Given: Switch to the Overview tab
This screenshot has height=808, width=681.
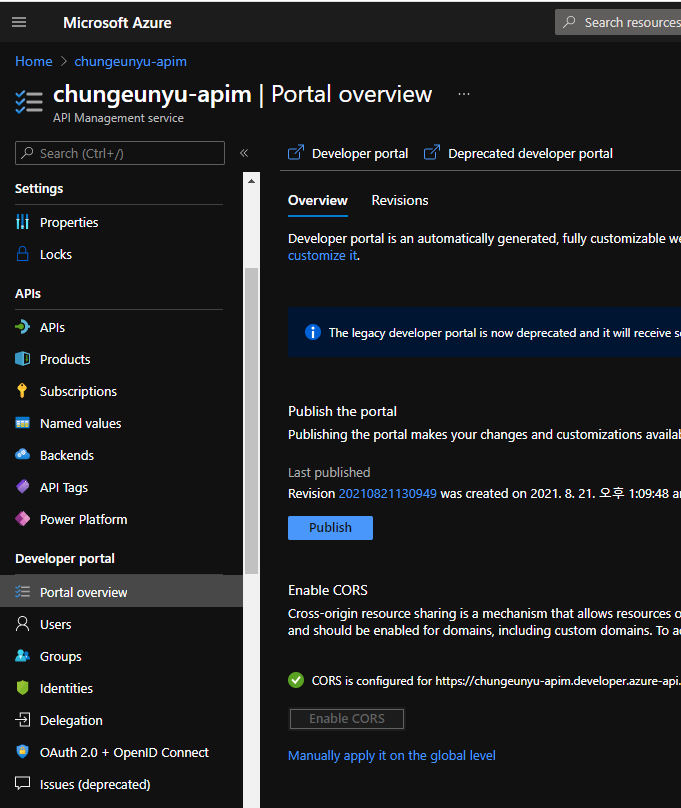Looking at the screenshot, I should coord(317,200).
